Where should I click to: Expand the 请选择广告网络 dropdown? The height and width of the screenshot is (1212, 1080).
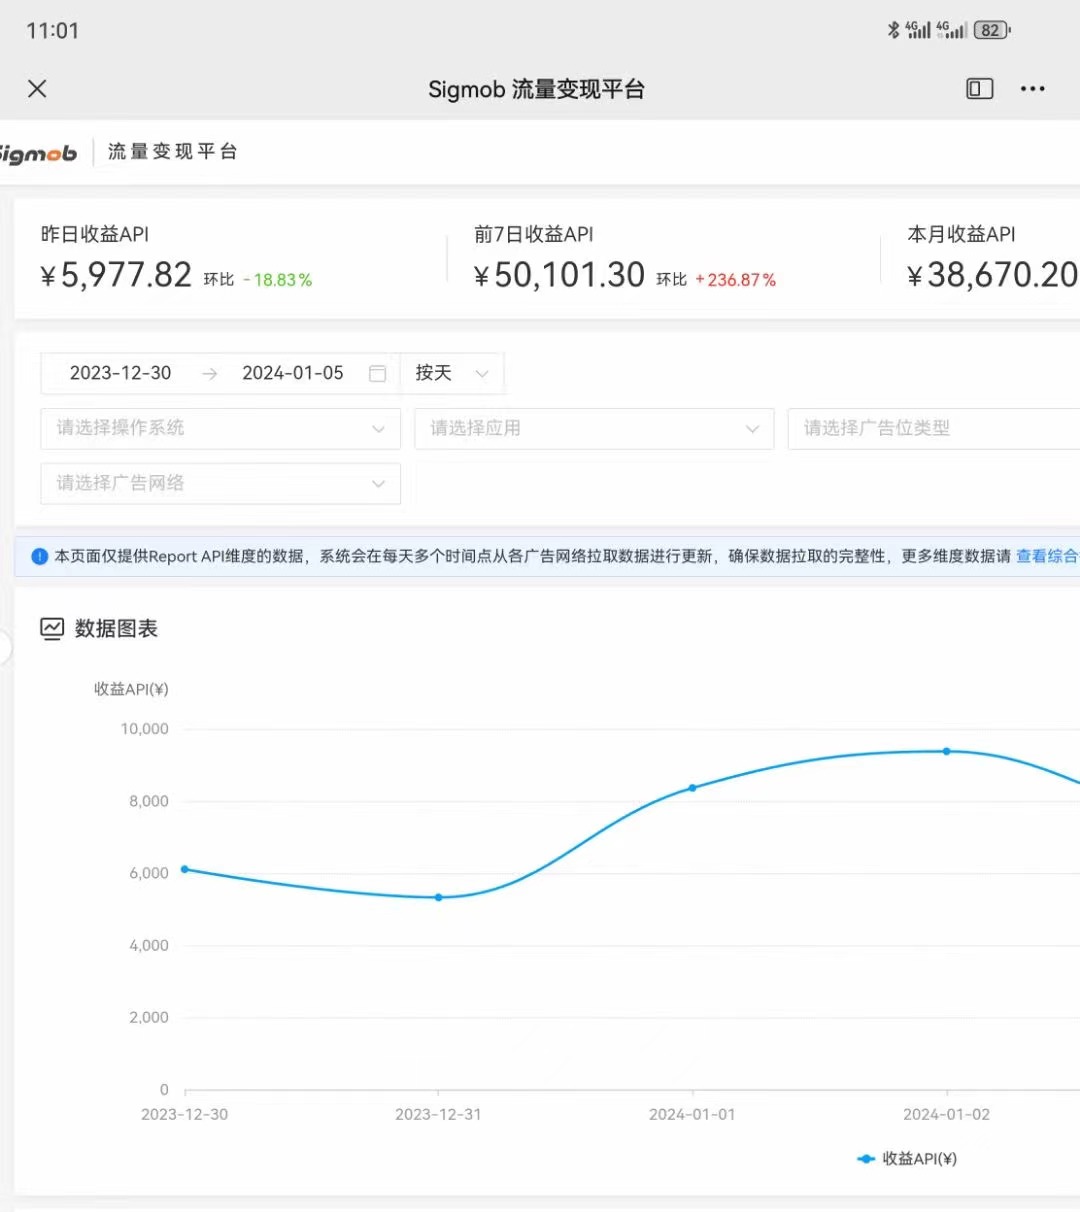pos(220,483)
